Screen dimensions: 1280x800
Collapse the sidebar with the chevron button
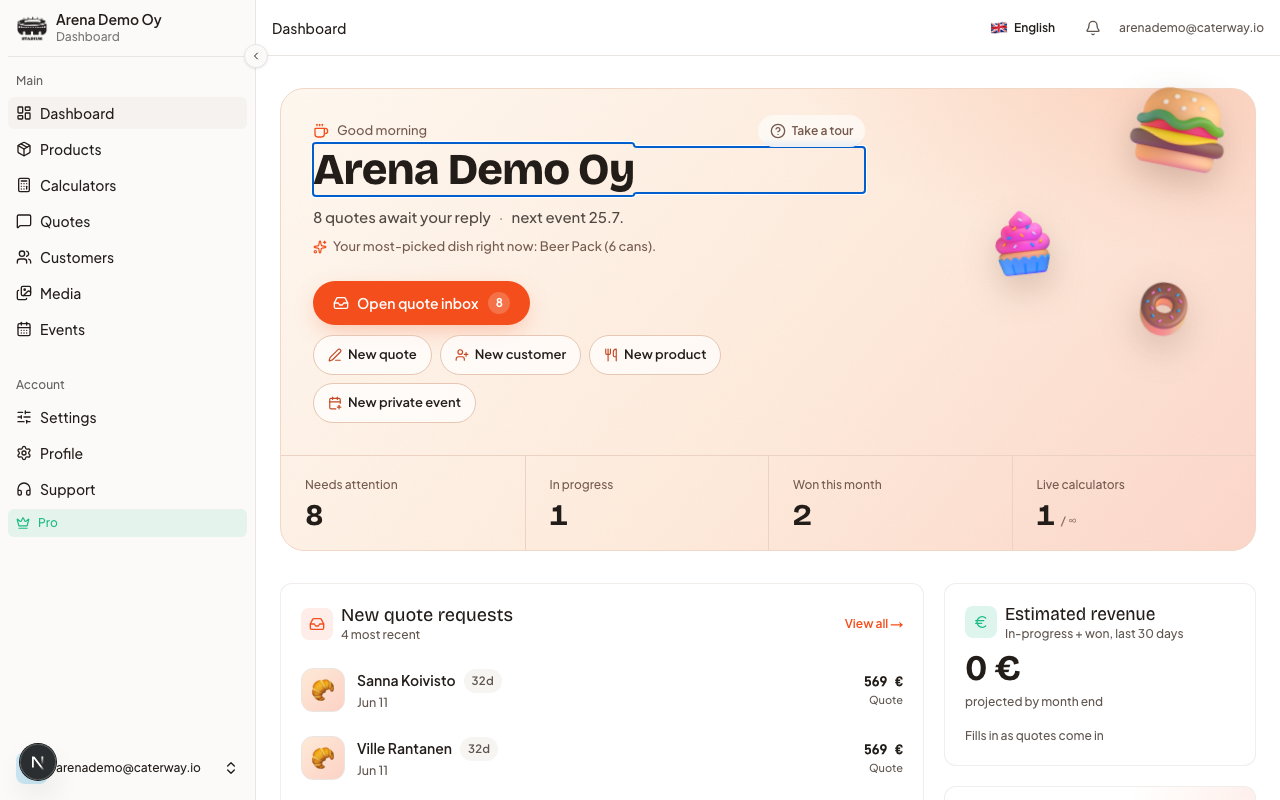(x=256, y=56)
